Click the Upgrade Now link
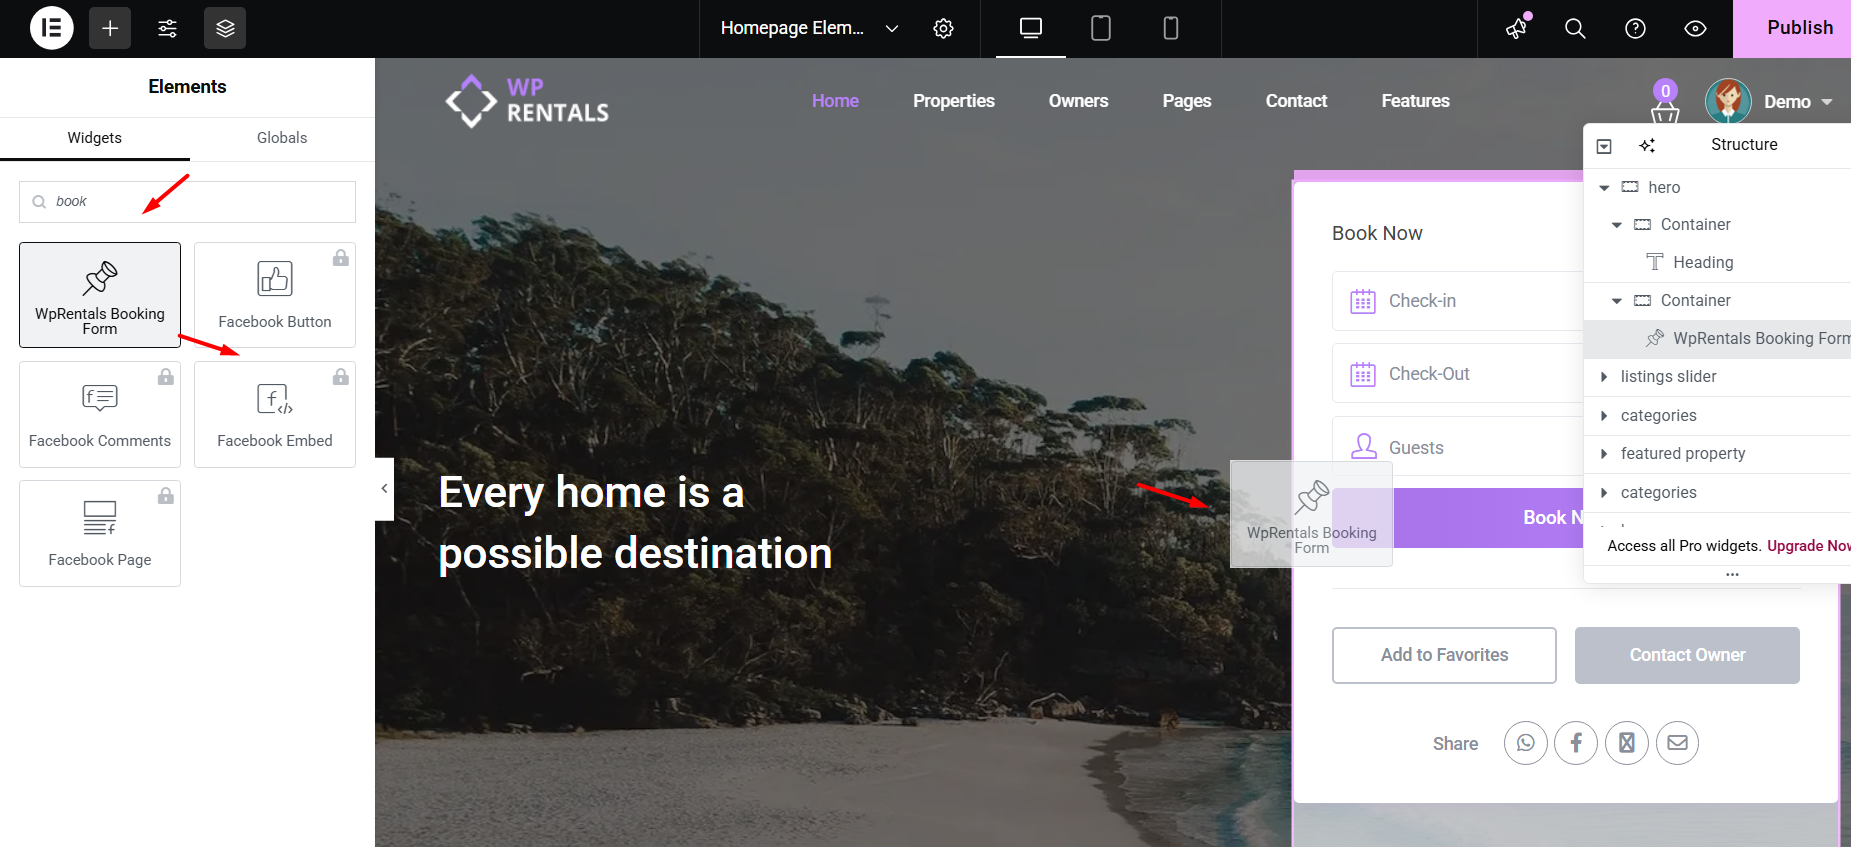The height and width of the screenshot is (847, 1851). 1808,546
